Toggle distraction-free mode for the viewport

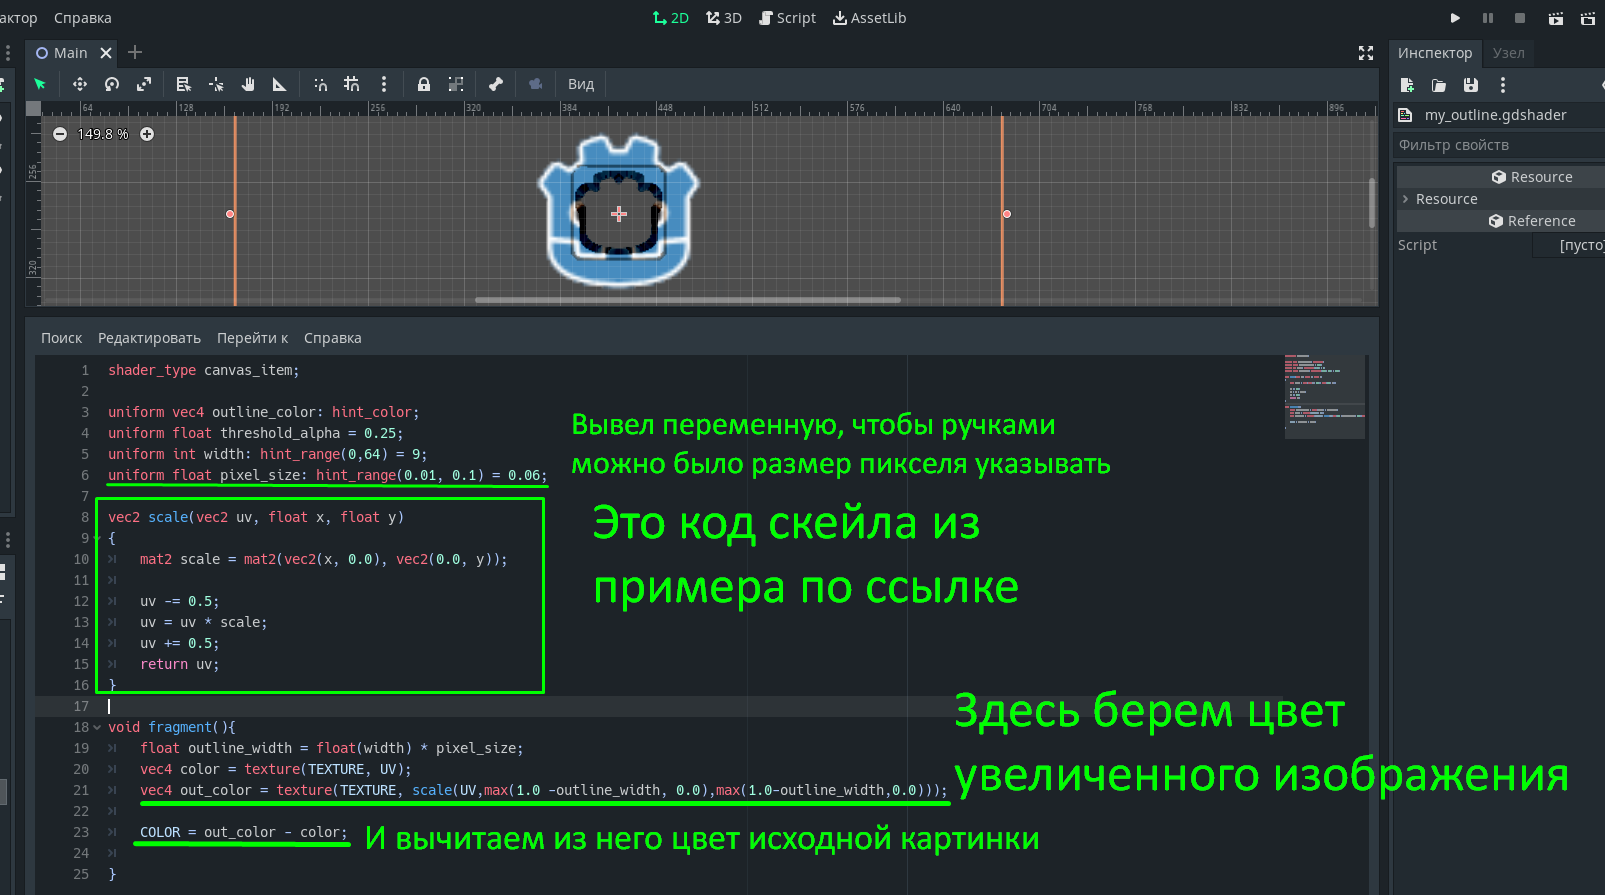[x=1366, y=53]
